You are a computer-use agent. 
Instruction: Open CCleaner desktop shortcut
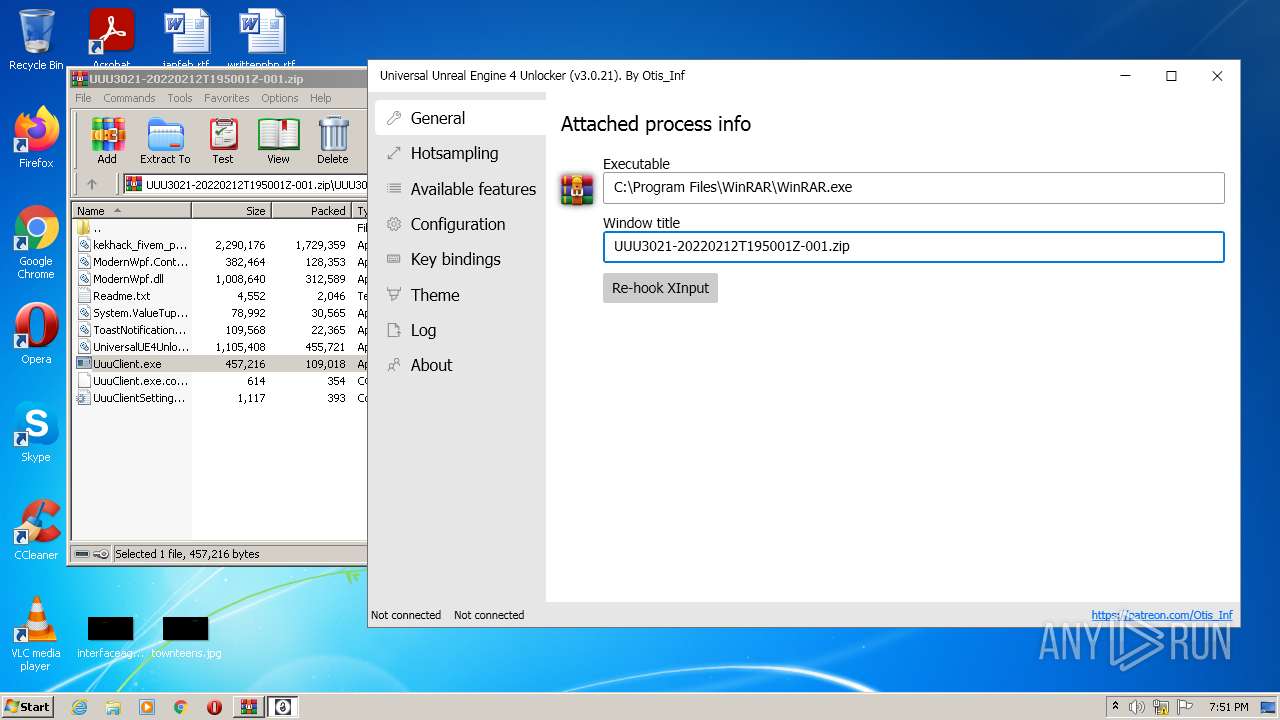coord(36,530)
